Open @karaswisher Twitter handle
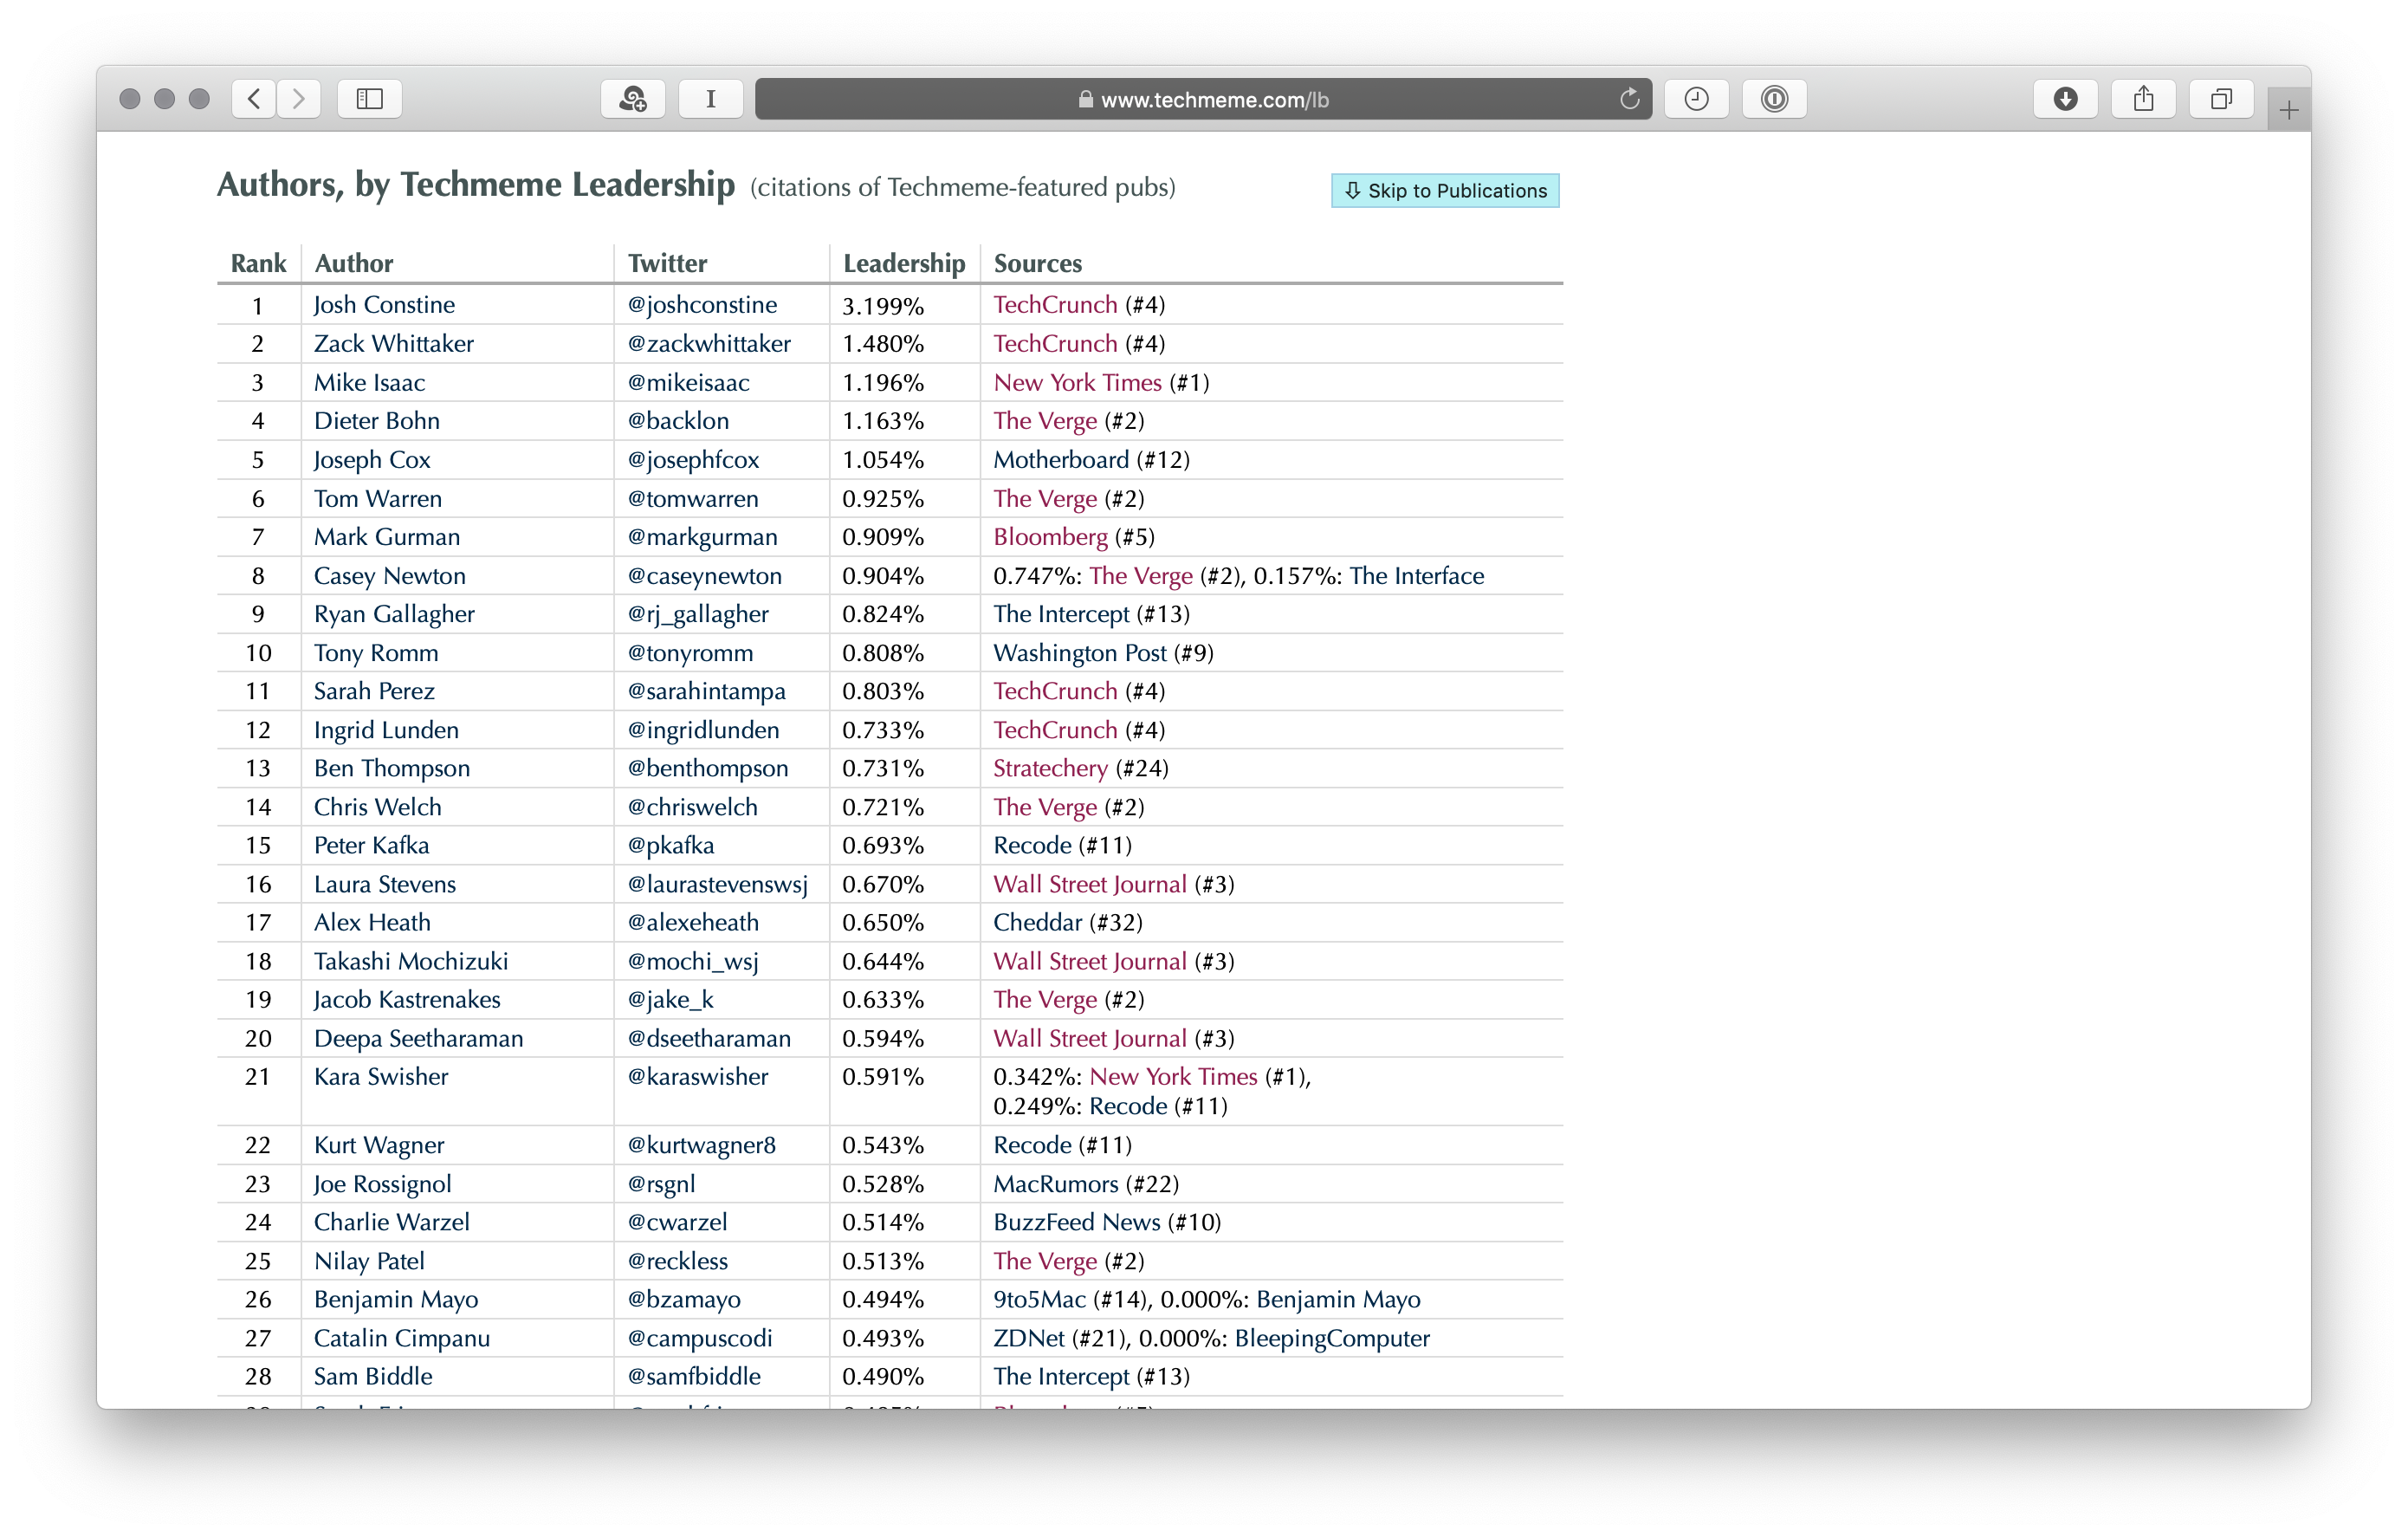The width and height of the screenshot is (2408, 1537). click(x=698, y=1077)
